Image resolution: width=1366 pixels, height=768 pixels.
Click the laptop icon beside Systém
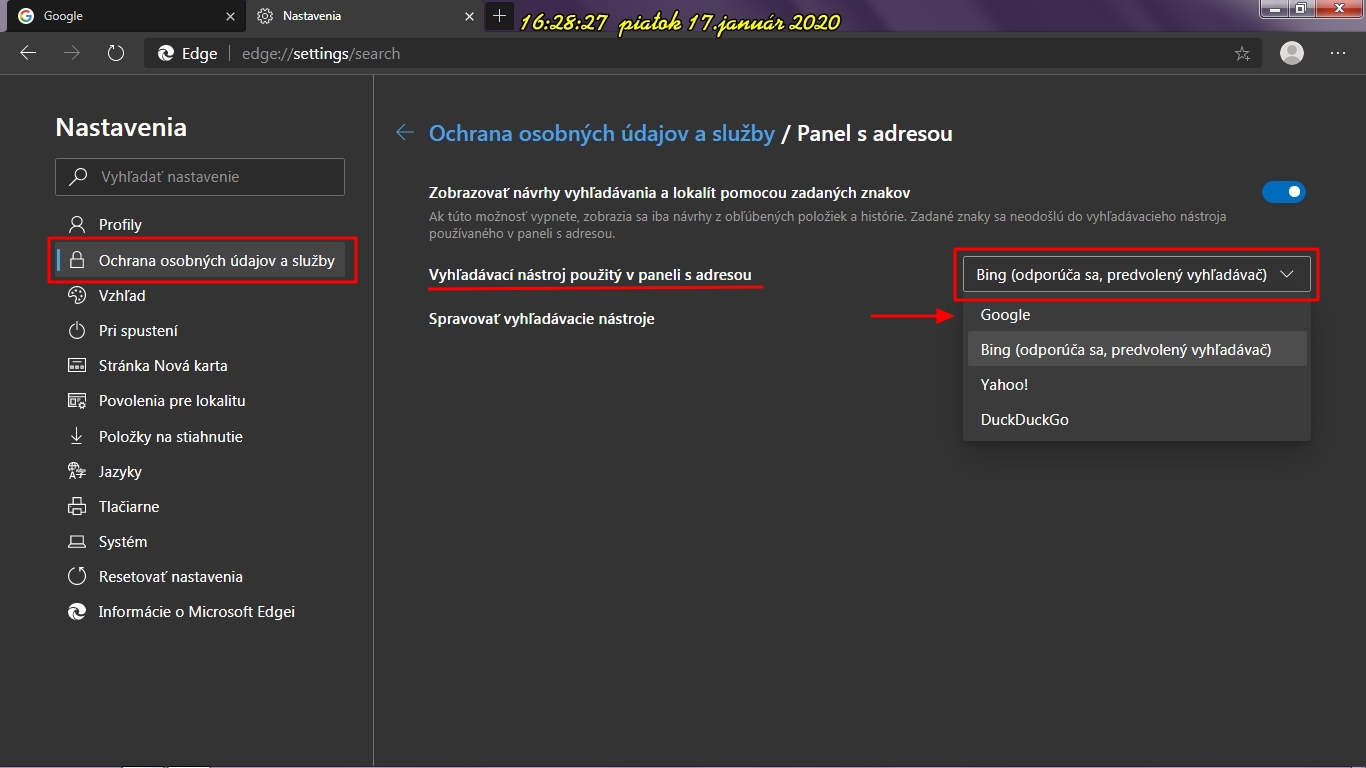pos(77,542)
